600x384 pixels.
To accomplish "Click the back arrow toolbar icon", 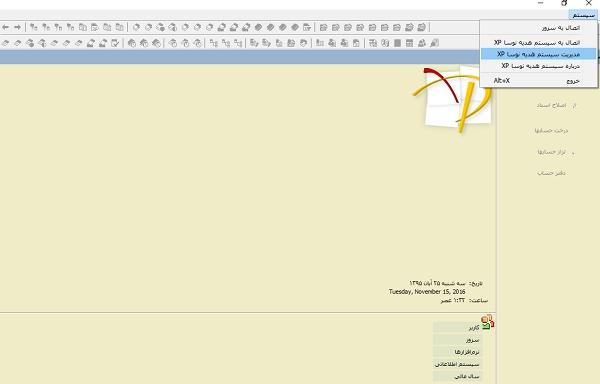I will tap(6, 27).
